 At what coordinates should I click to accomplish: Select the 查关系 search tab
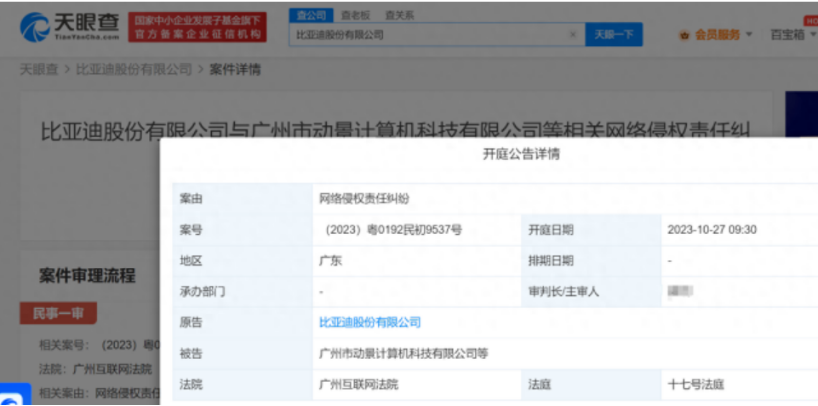tap(400, 15)
